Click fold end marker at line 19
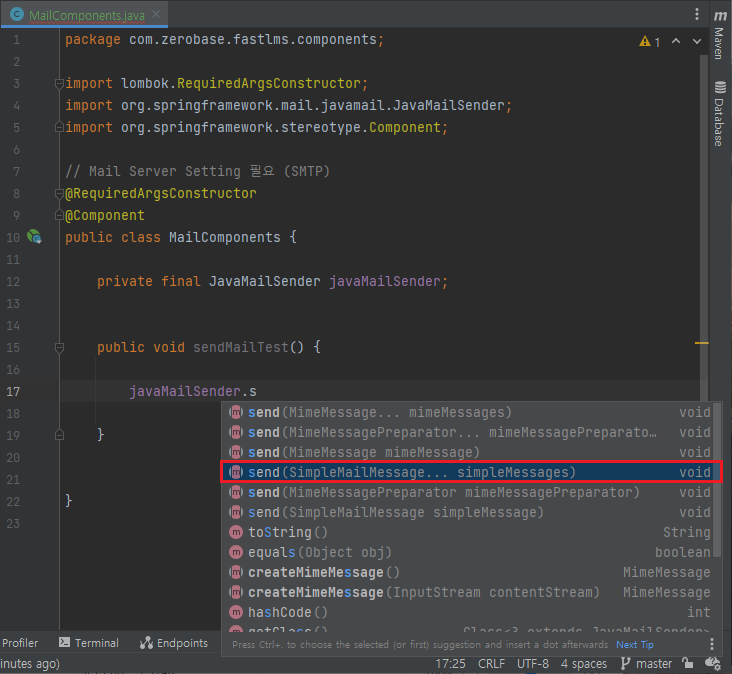This screenshot has width=732, height=674. [x=59, y=435]
